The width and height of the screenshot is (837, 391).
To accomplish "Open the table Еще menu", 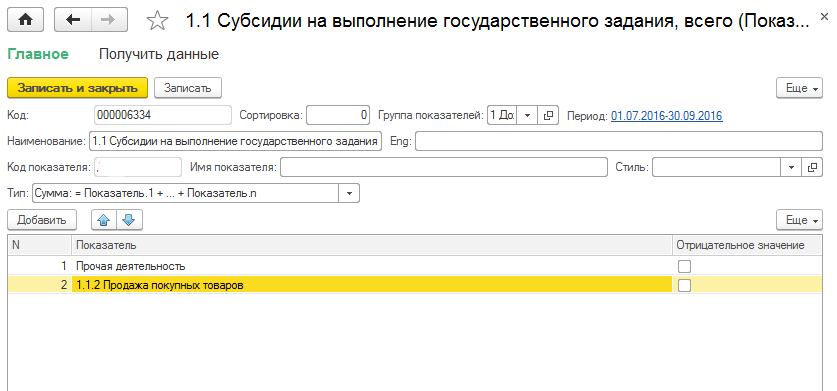I will pos(800,220).
